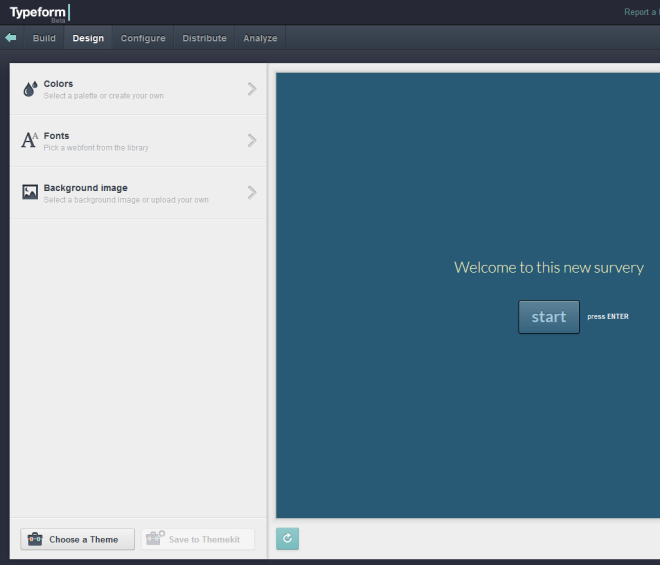Screen dimensions: 660x565
Task: Click the Save to Themekit icon
Action: pyautogui.click(x=155, y=539)
